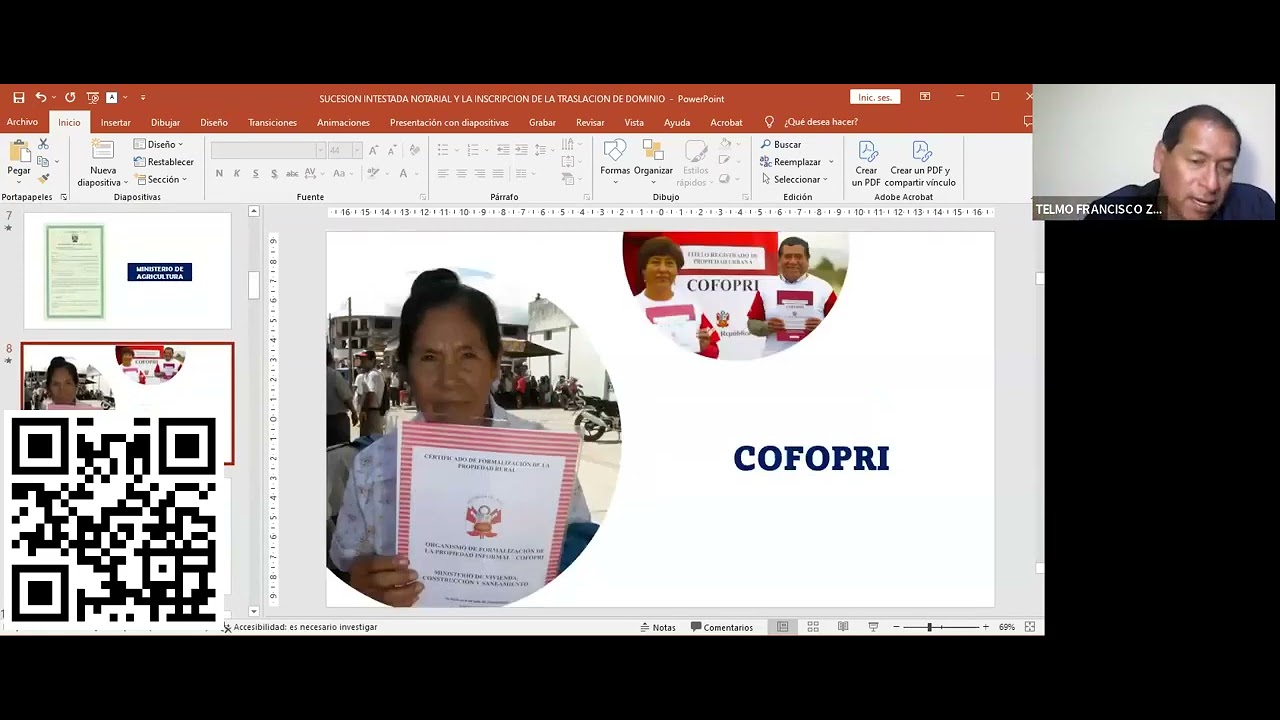Screen dimensions: 1280x720
Task: Expand the Sección dropdown
Action: (x=161, y=179)
